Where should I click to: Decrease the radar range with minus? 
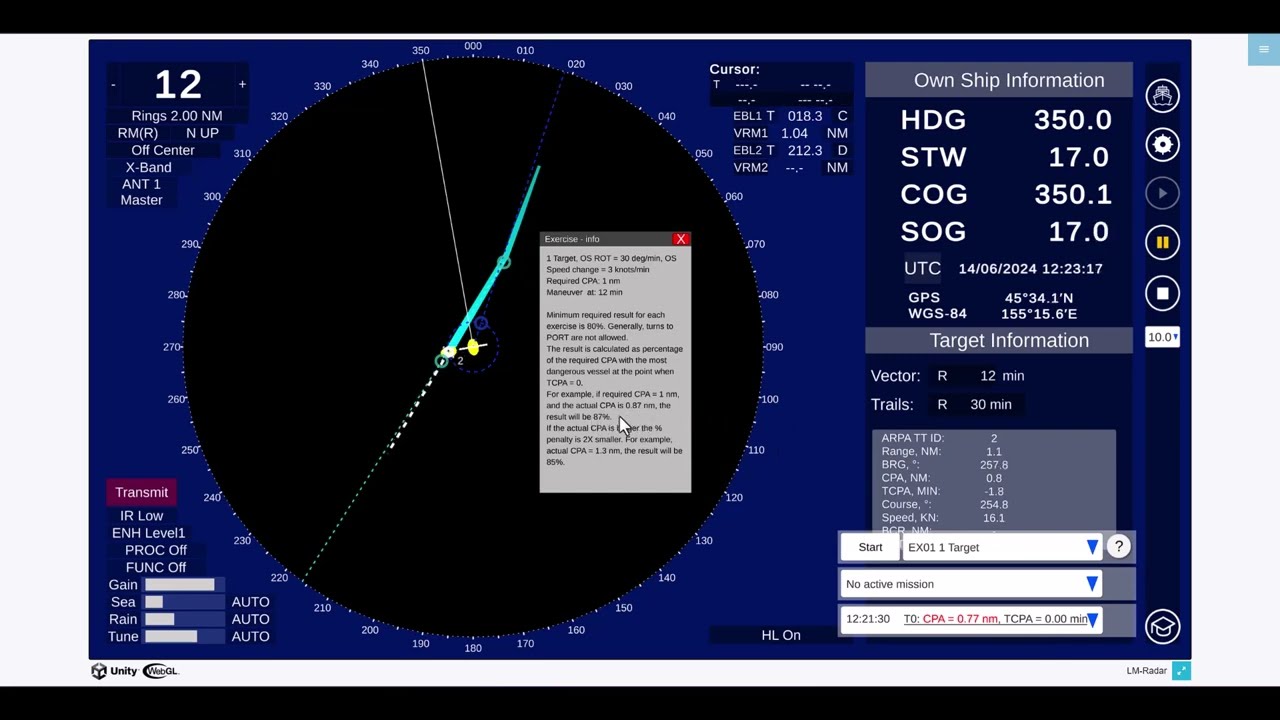113,85
